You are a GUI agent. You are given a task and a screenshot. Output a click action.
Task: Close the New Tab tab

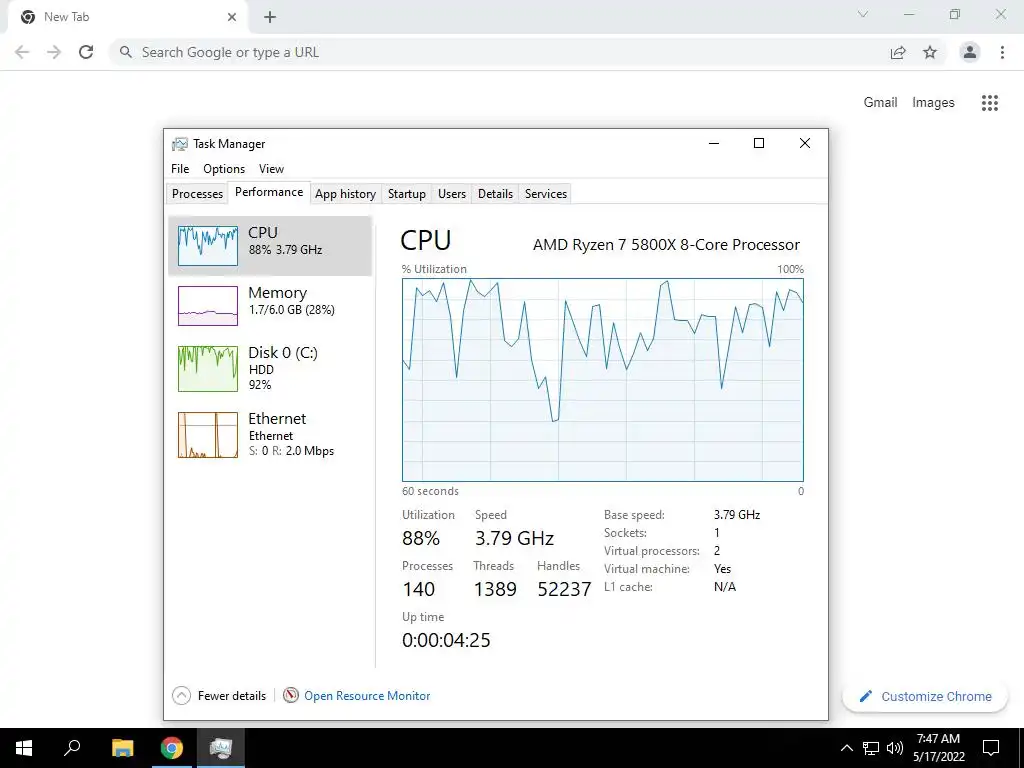click(232, 17)
